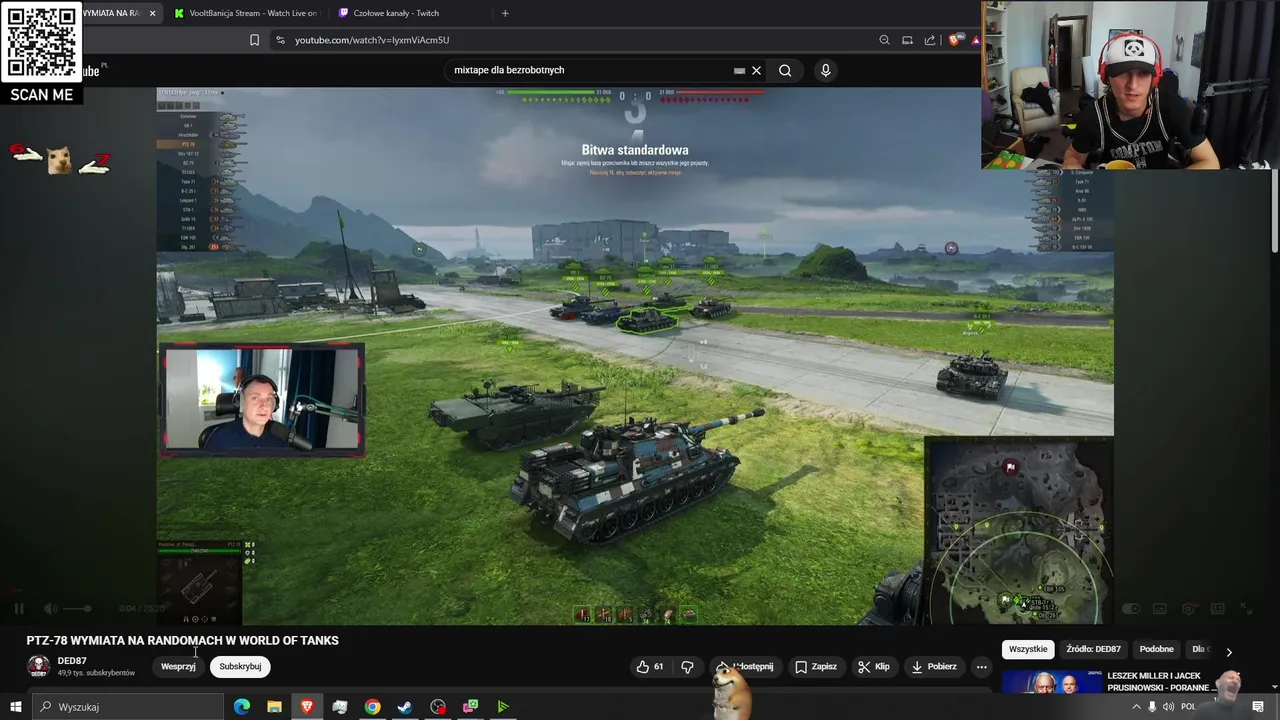Image resolution: width=1280 pixels, height=720 pixels.
Task: Select the Podobne filter chip
Action: (1156, 649)
